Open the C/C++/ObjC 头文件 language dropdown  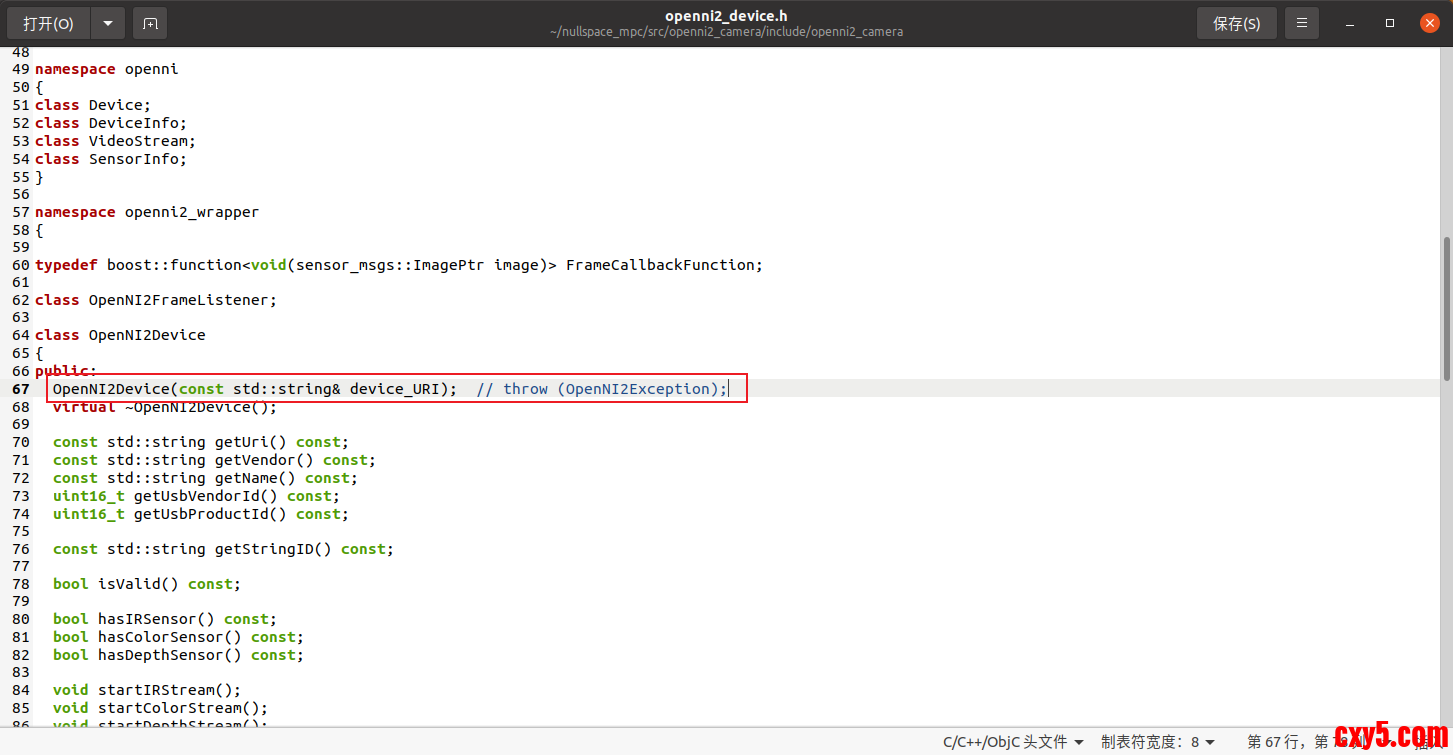coord(1013,742)
